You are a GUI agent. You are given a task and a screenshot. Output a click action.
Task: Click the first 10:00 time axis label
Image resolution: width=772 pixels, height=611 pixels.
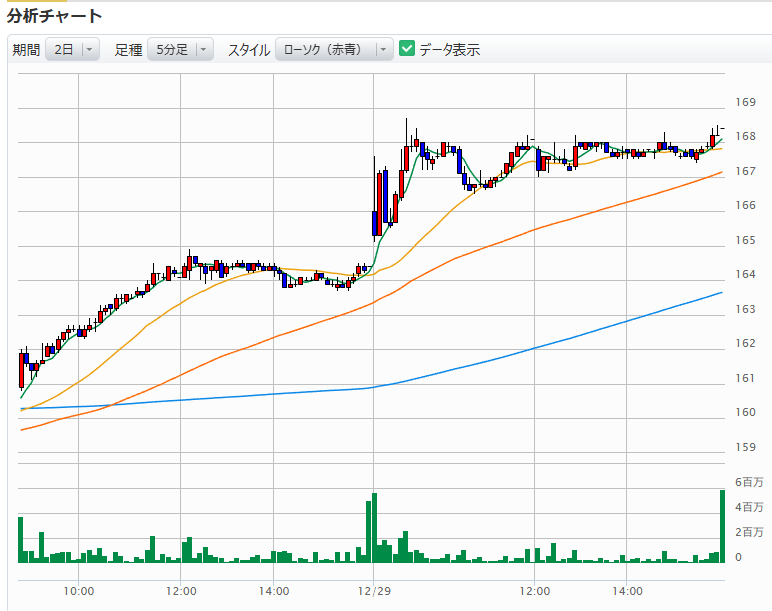(79, 592)
